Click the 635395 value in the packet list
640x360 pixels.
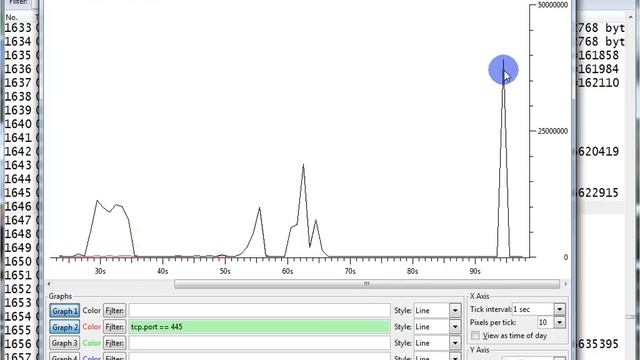click(x=598, y=344)
